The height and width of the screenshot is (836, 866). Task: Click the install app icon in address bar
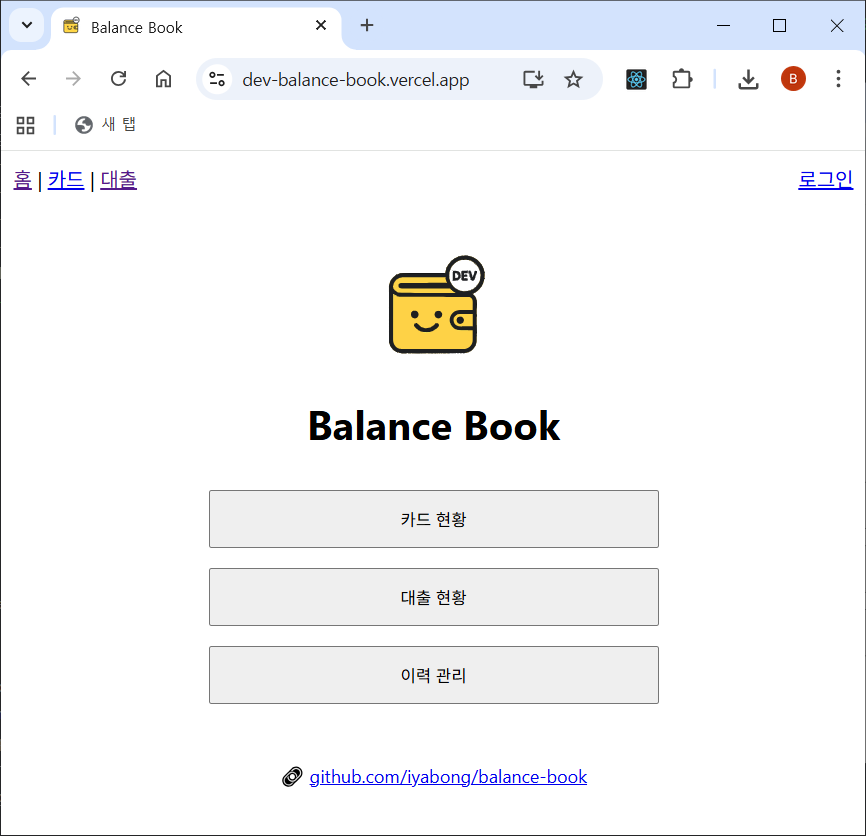(x=533, y=79)
